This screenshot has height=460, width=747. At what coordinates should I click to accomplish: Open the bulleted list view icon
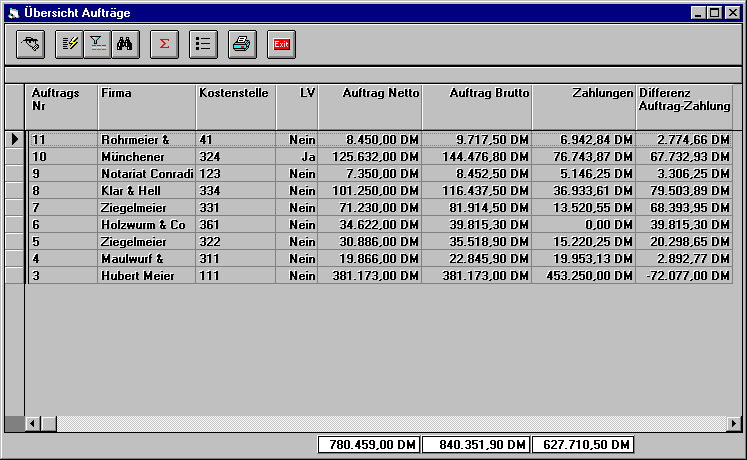tap(203, 44)
